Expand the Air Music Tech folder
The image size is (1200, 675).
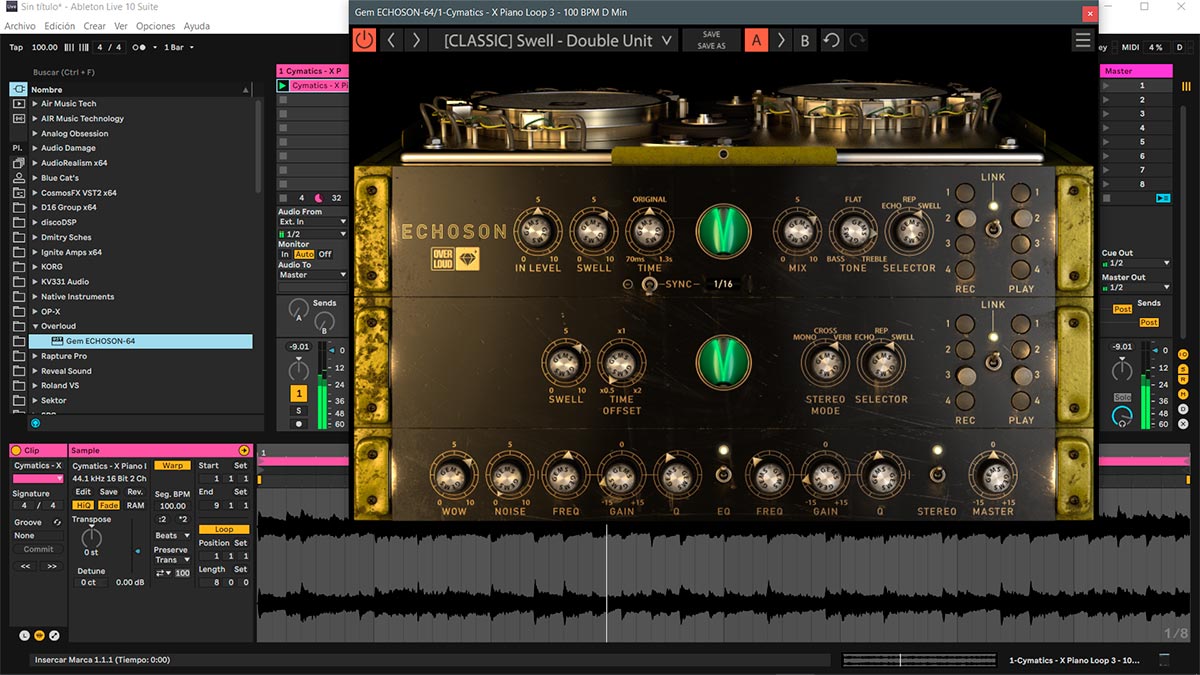click(35, 104)
